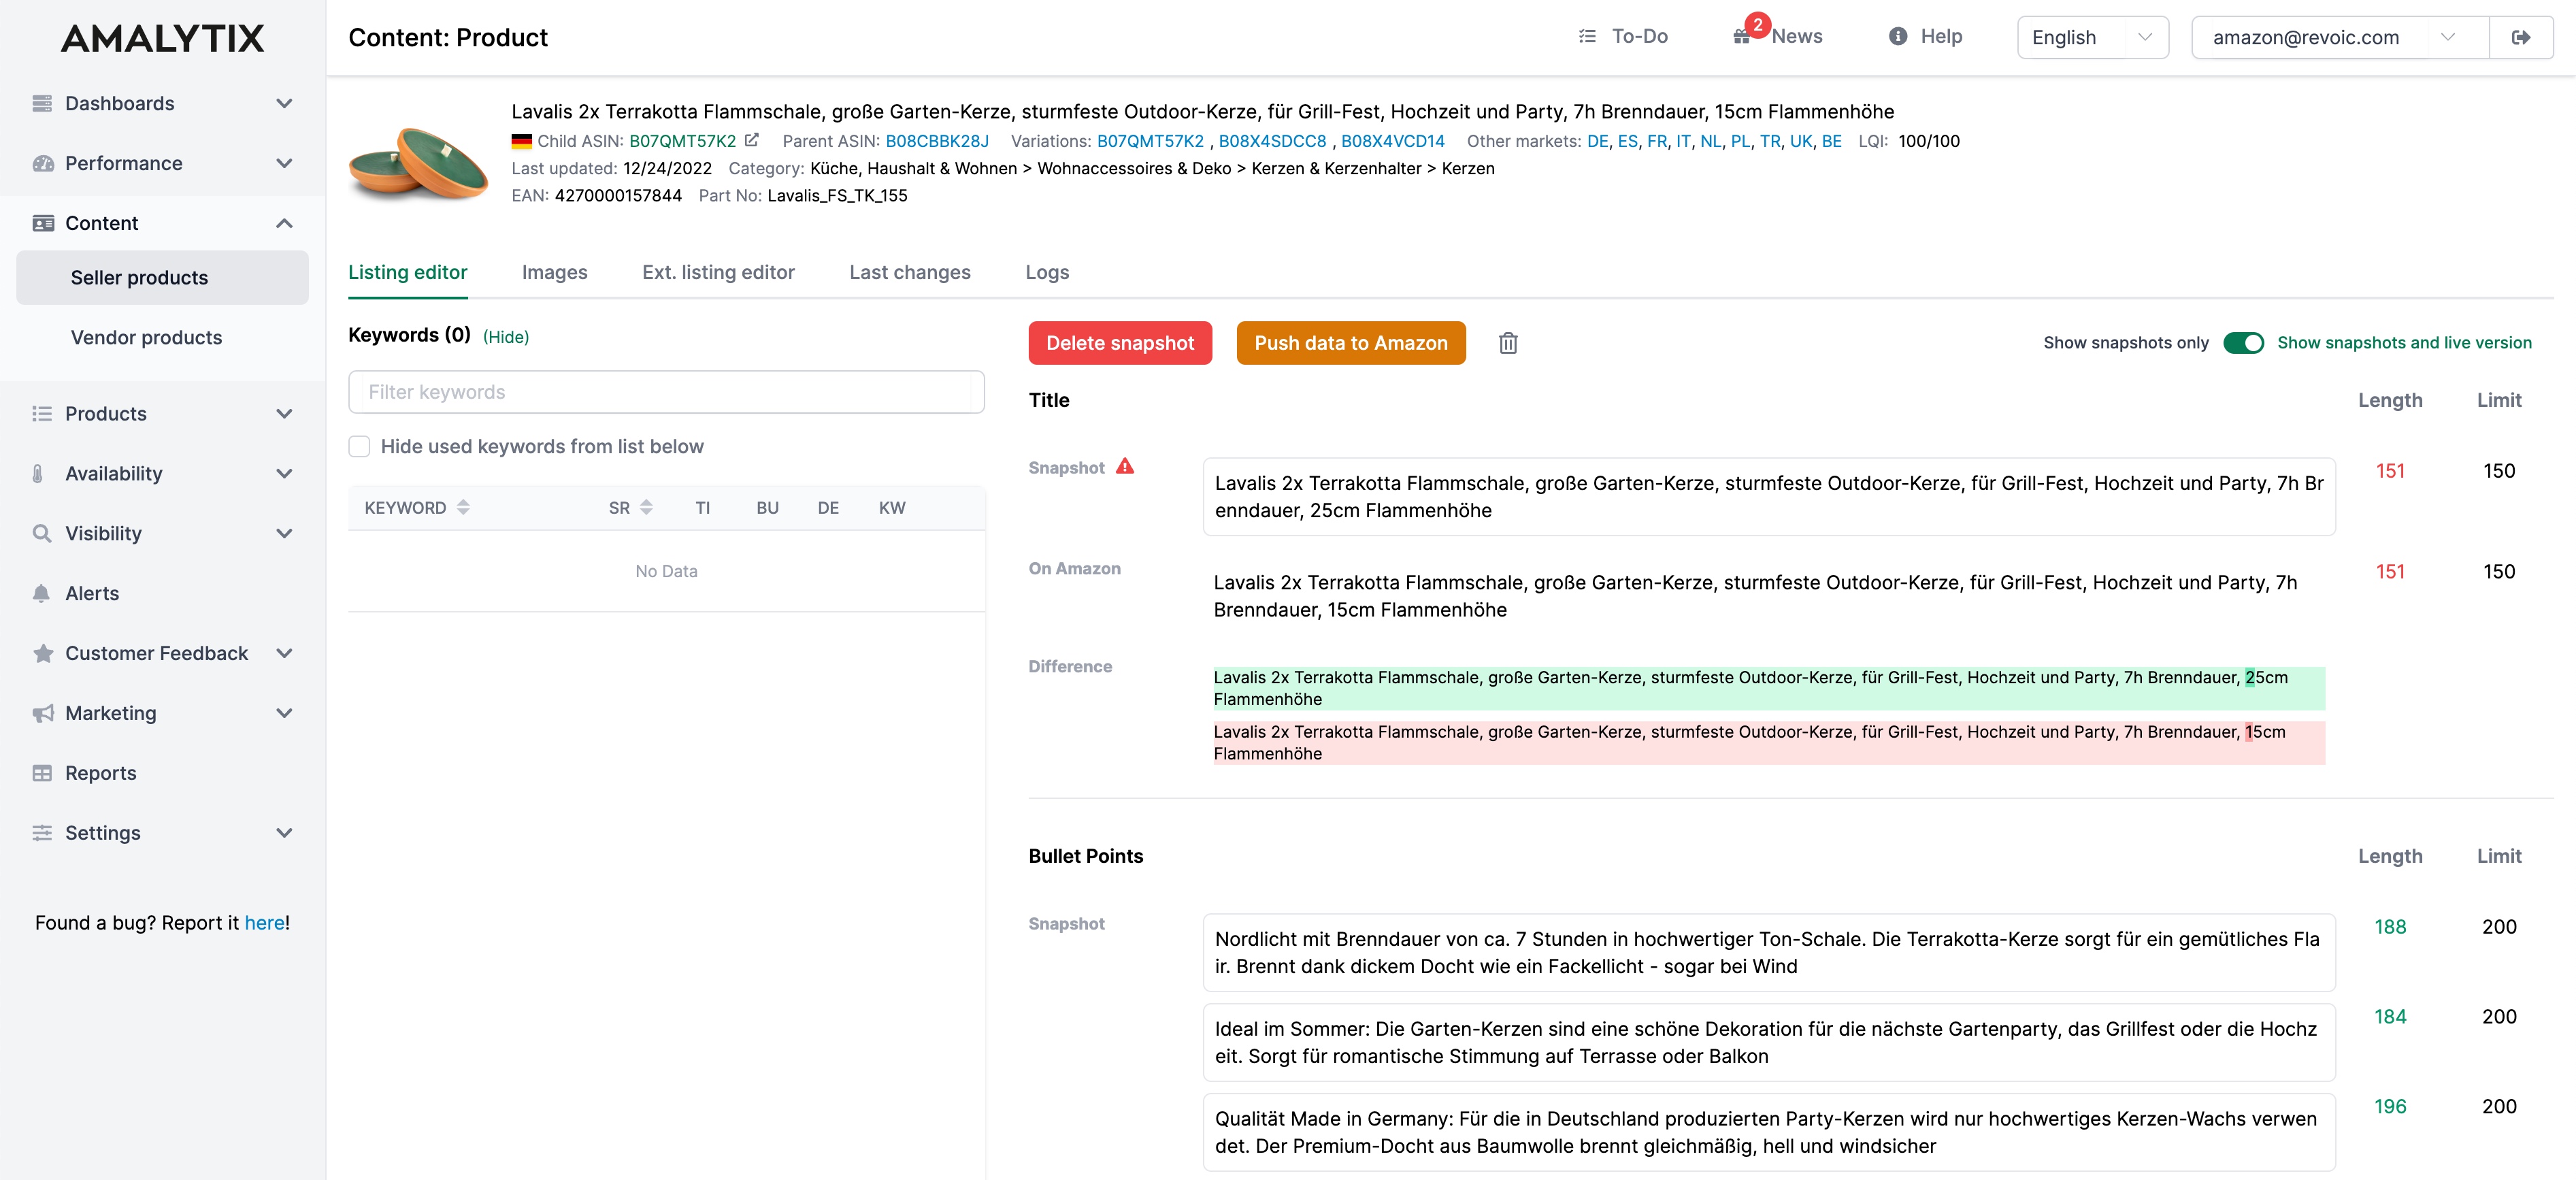Click the Settings sliders icon
The width and height of the screenshot is (2576, 1180).
[42, 833]
